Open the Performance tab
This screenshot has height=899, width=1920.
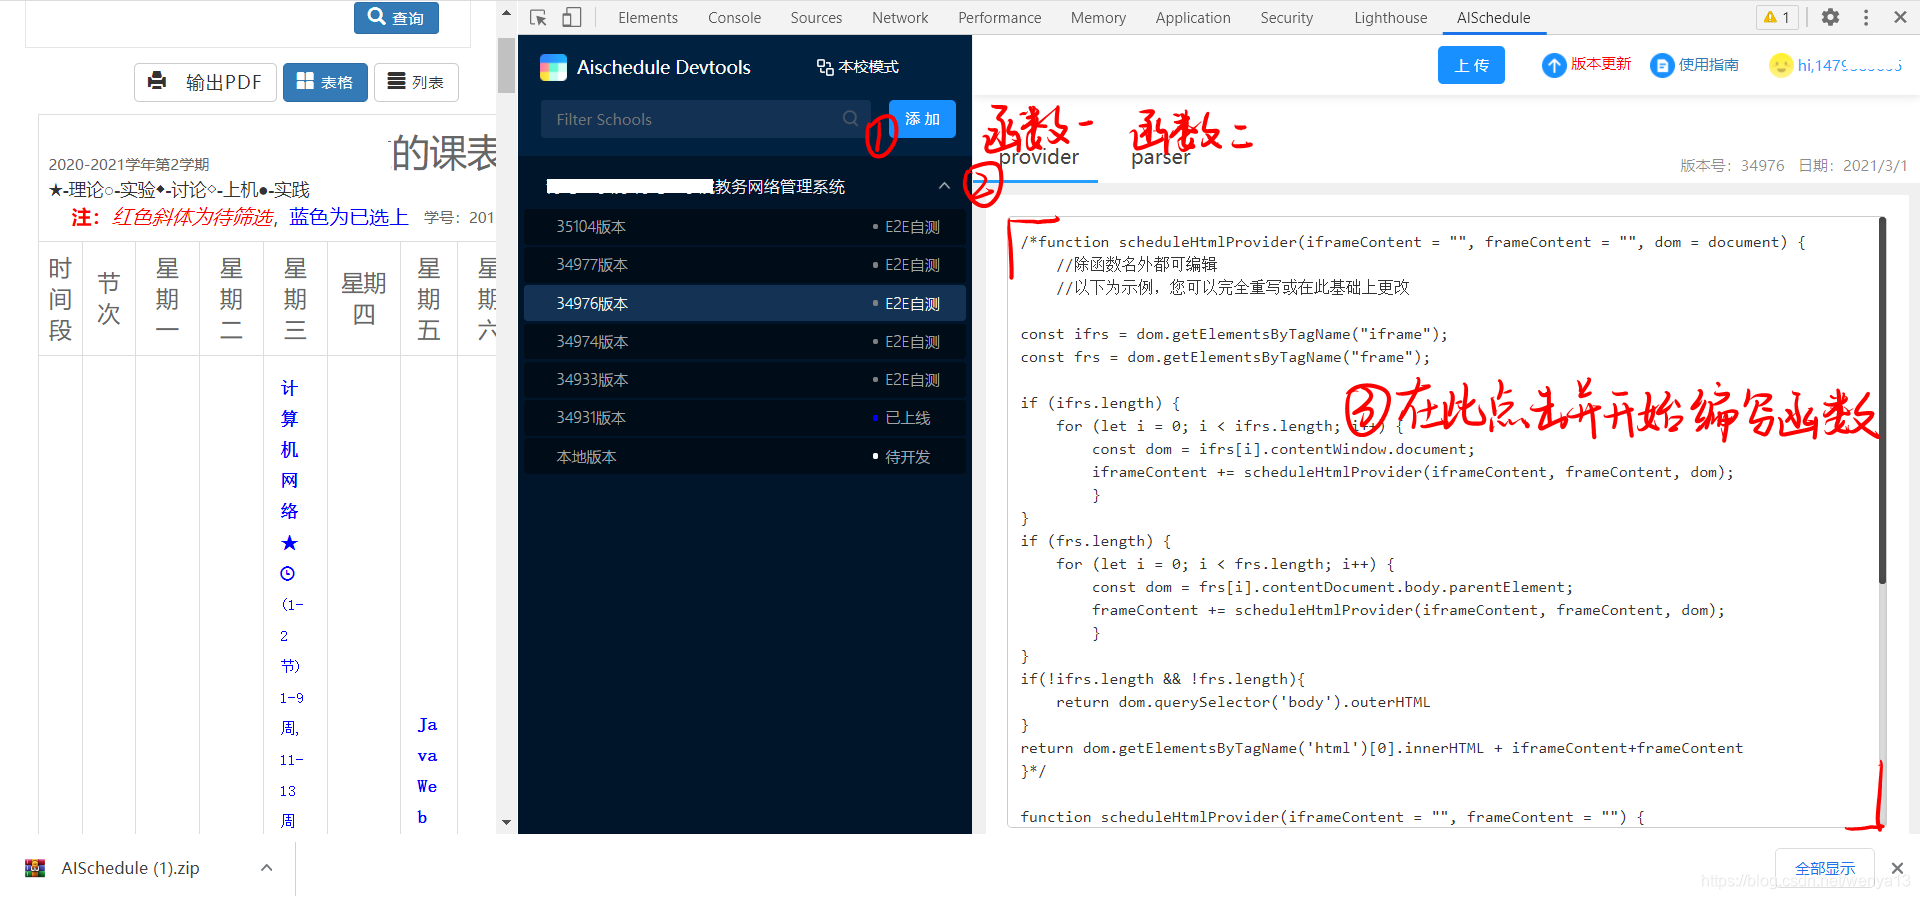click(x=999, y=17)
